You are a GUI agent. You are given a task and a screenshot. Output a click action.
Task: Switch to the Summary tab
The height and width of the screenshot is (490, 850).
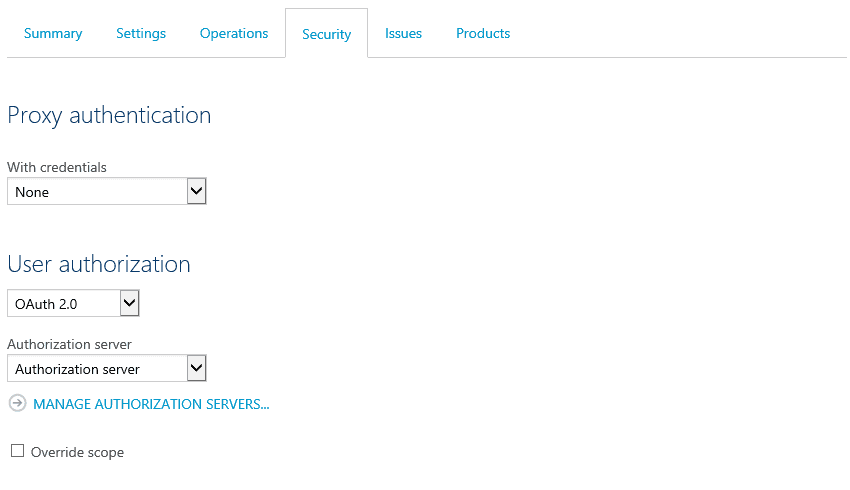tap(53, 33)
